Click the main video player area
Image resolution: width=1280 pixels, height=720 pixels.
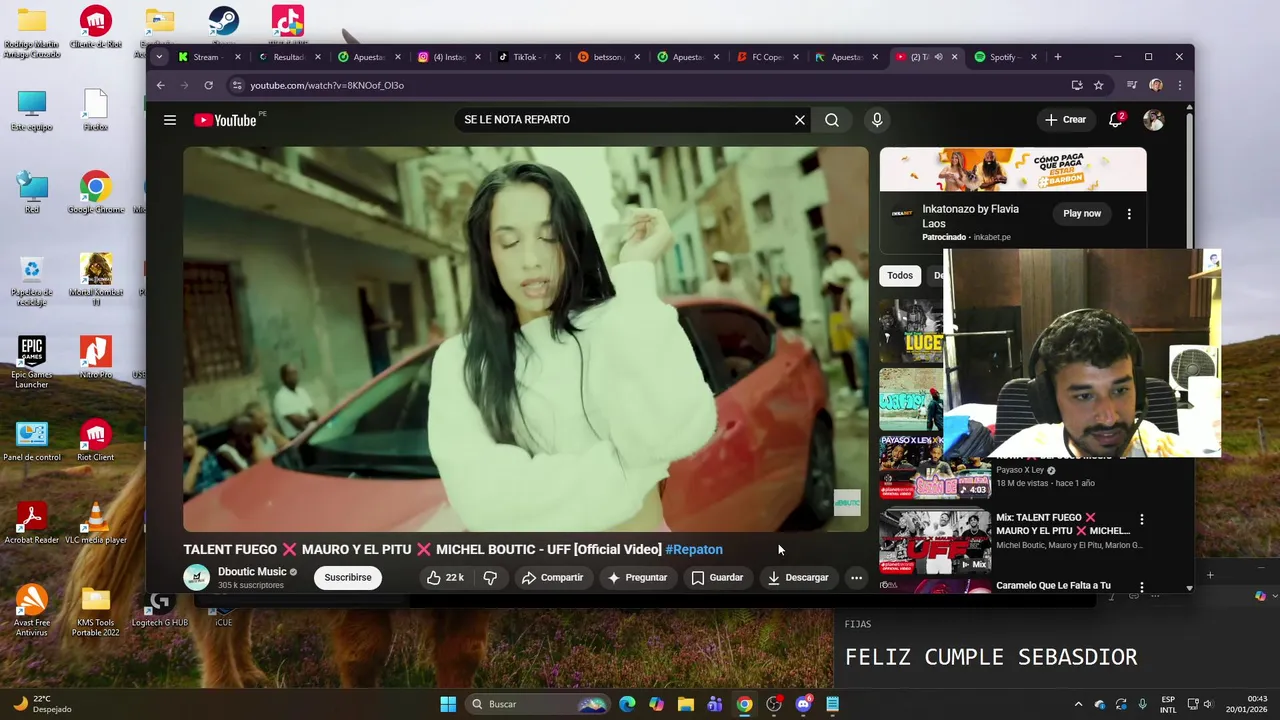(x=526, y=339)
